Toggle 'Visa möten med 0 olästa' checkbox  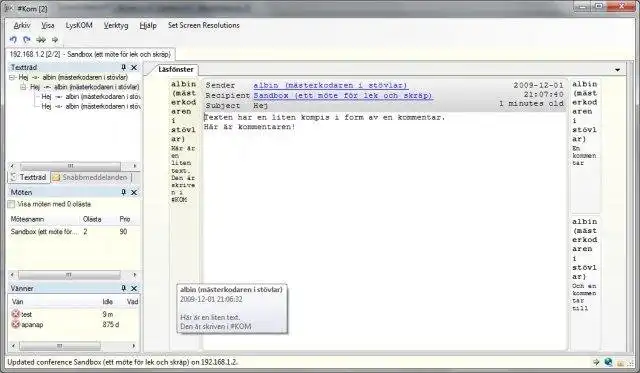11,204
